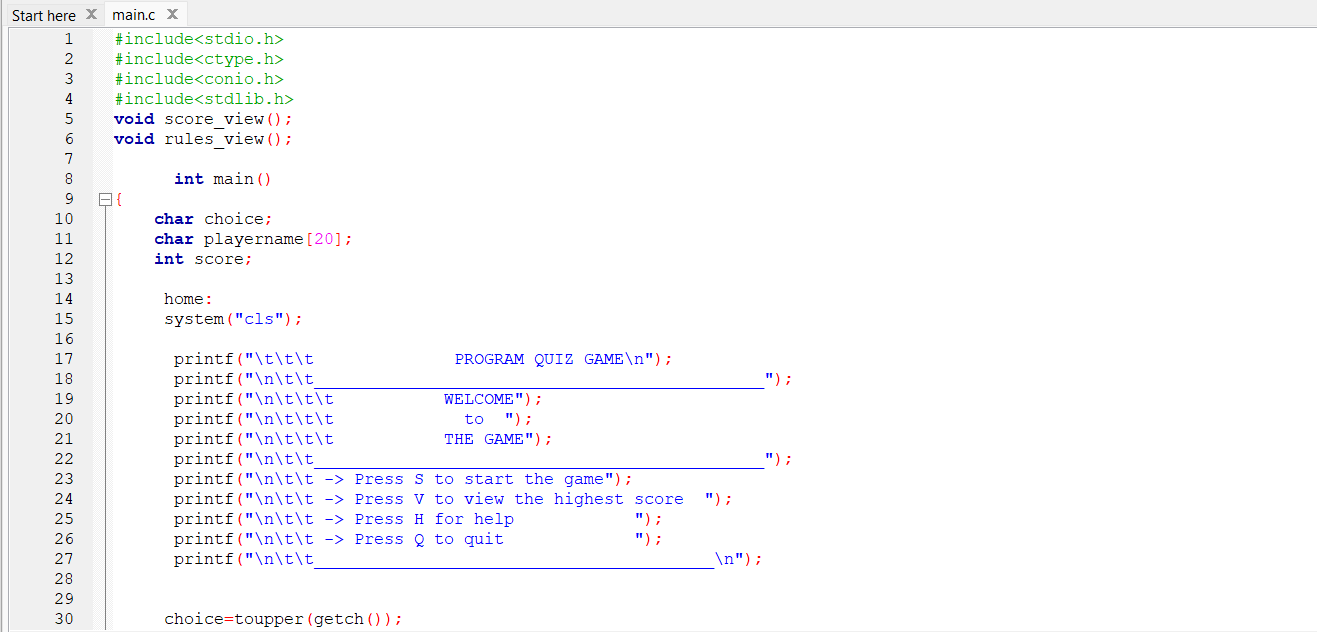Close the Start here tab
Image resolution: width=1317 pixels, height=632 pixels.
point(91,15)
